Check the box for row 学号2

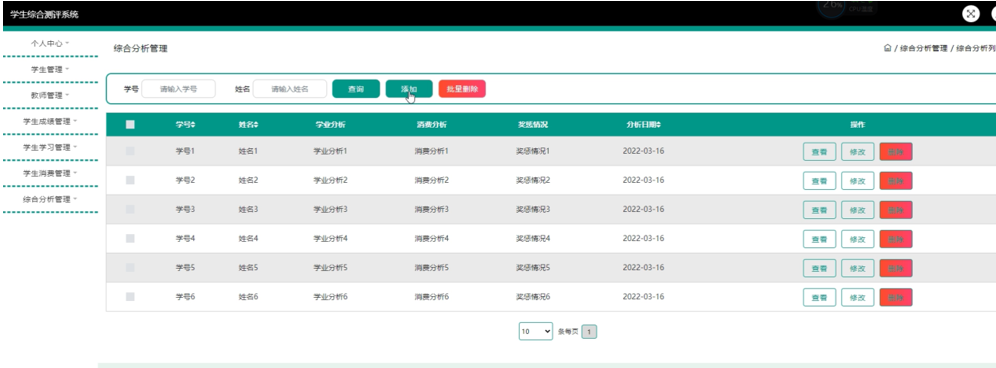pos(130,181)
